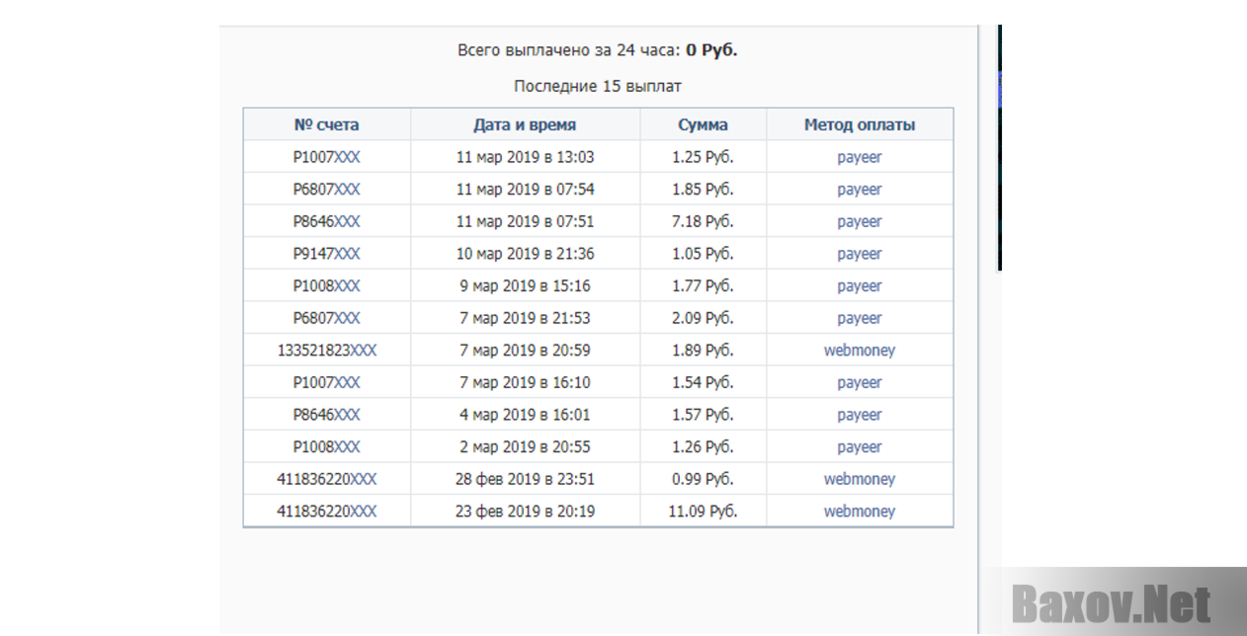
Task: Click the amount '1.77 Руб.'
Action: (703, 286)
